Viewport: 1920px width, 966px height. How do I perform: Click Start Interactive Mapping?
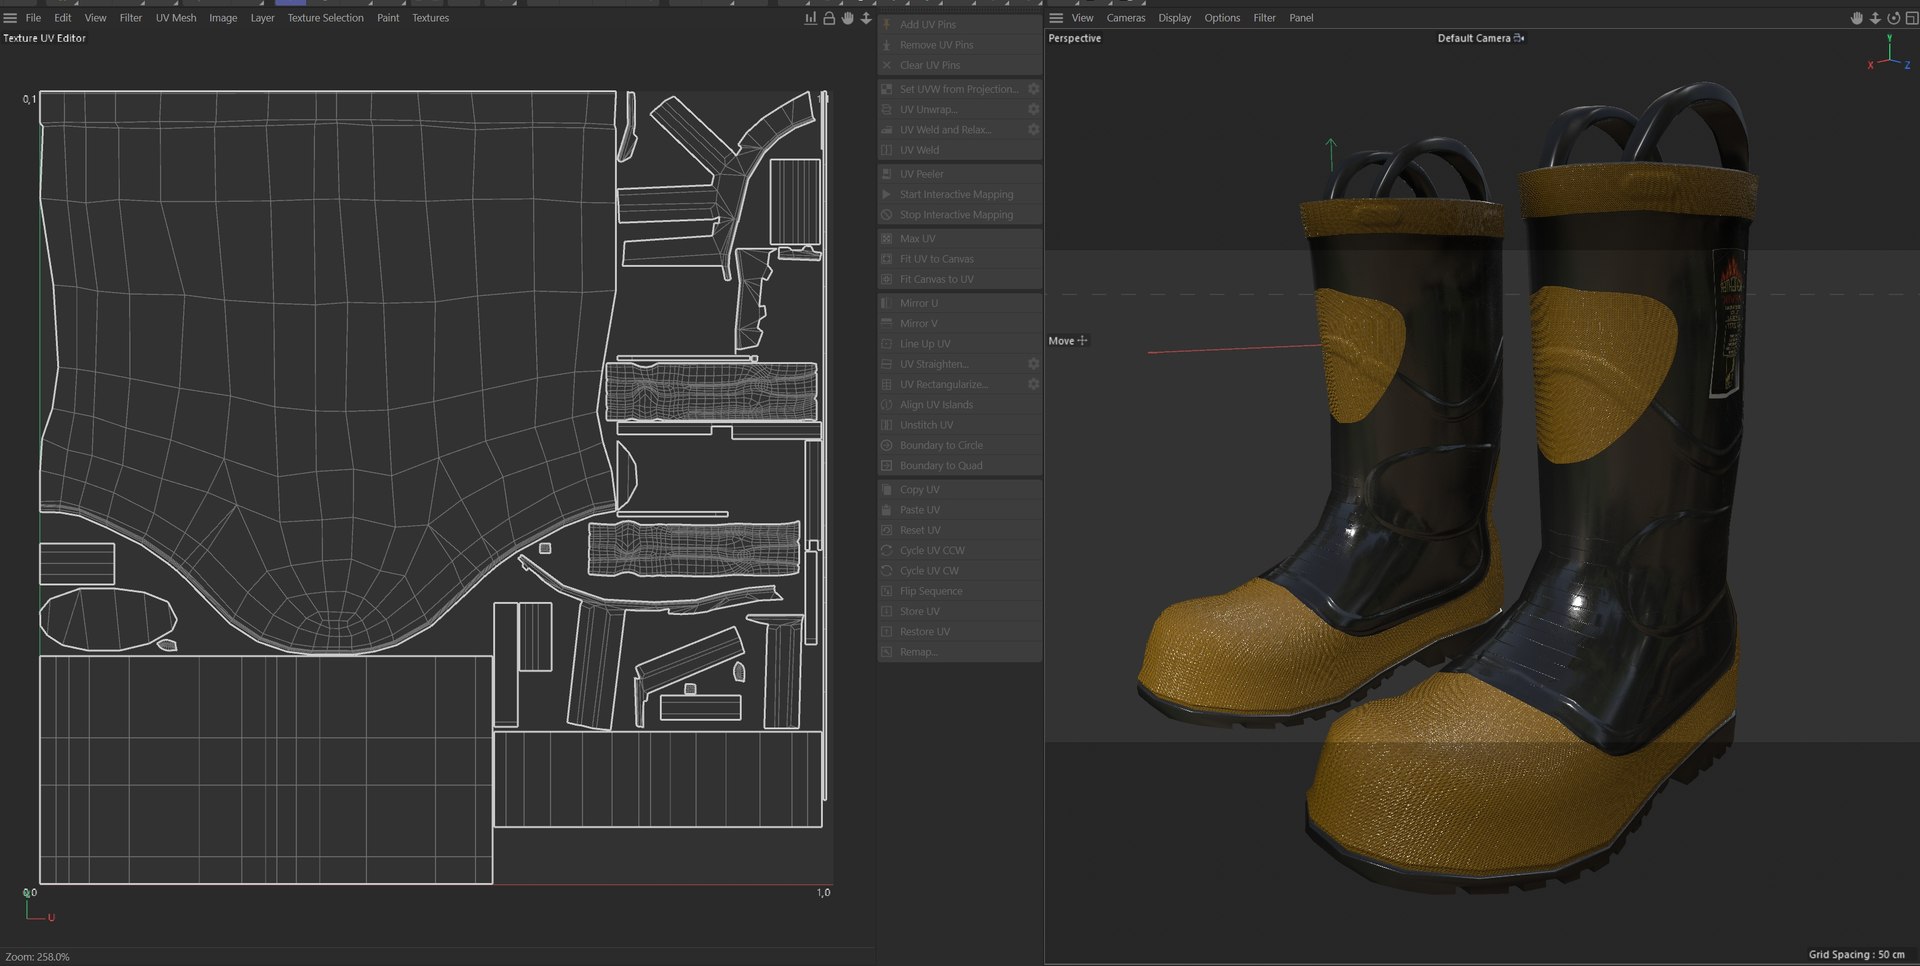960,194
